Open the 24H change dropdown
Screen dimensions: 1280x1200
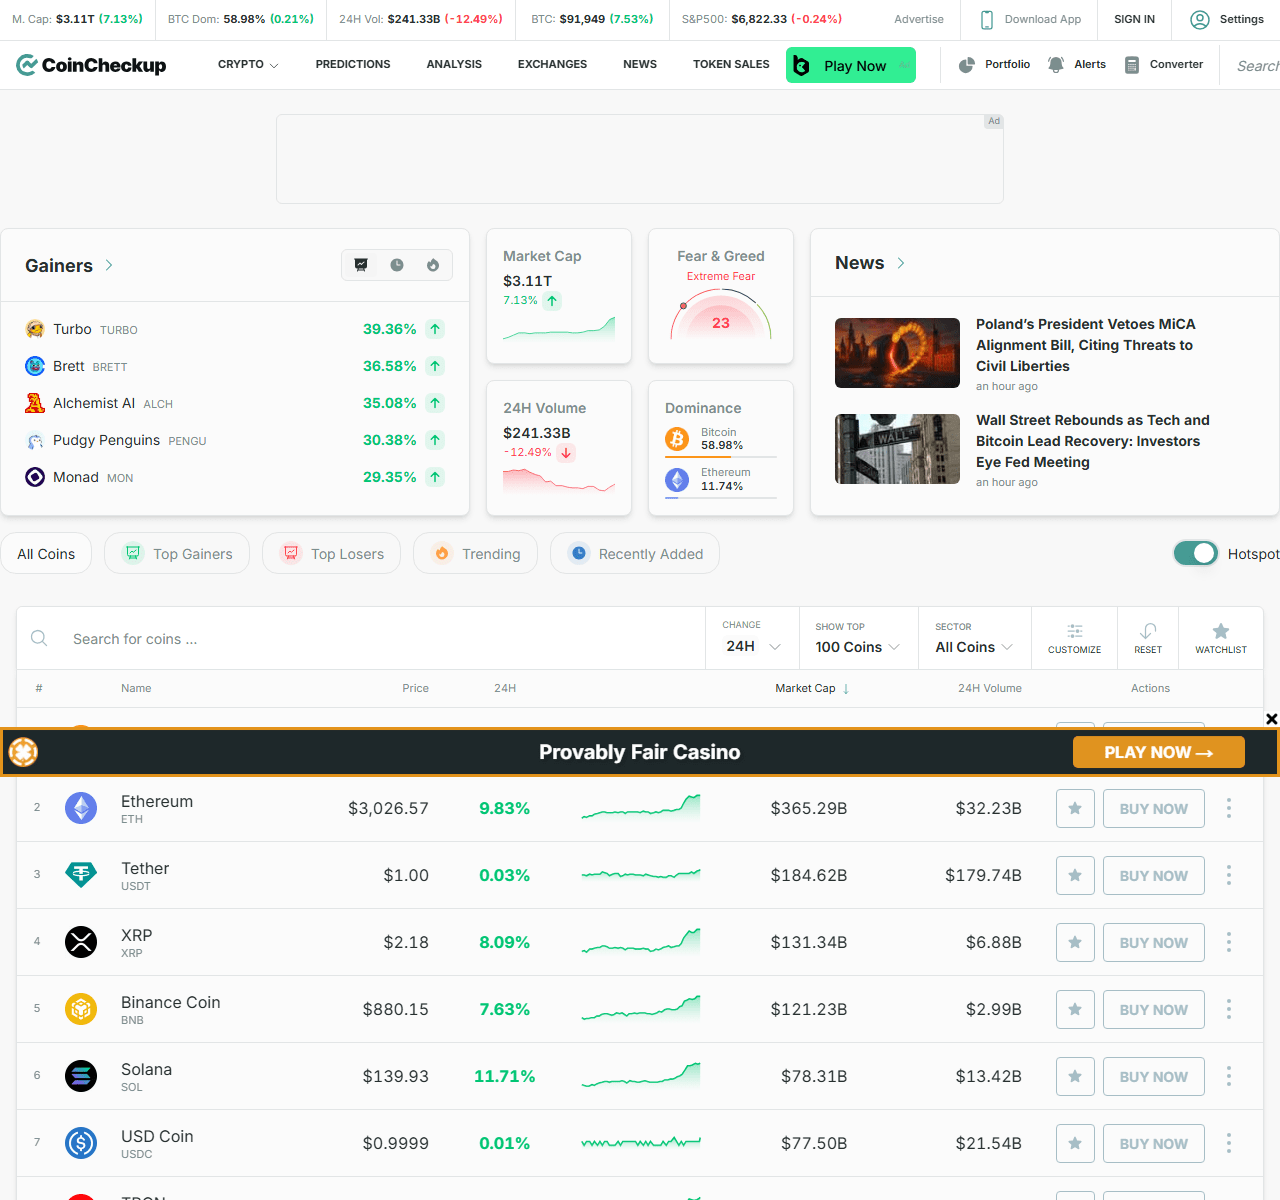point(752,646)
